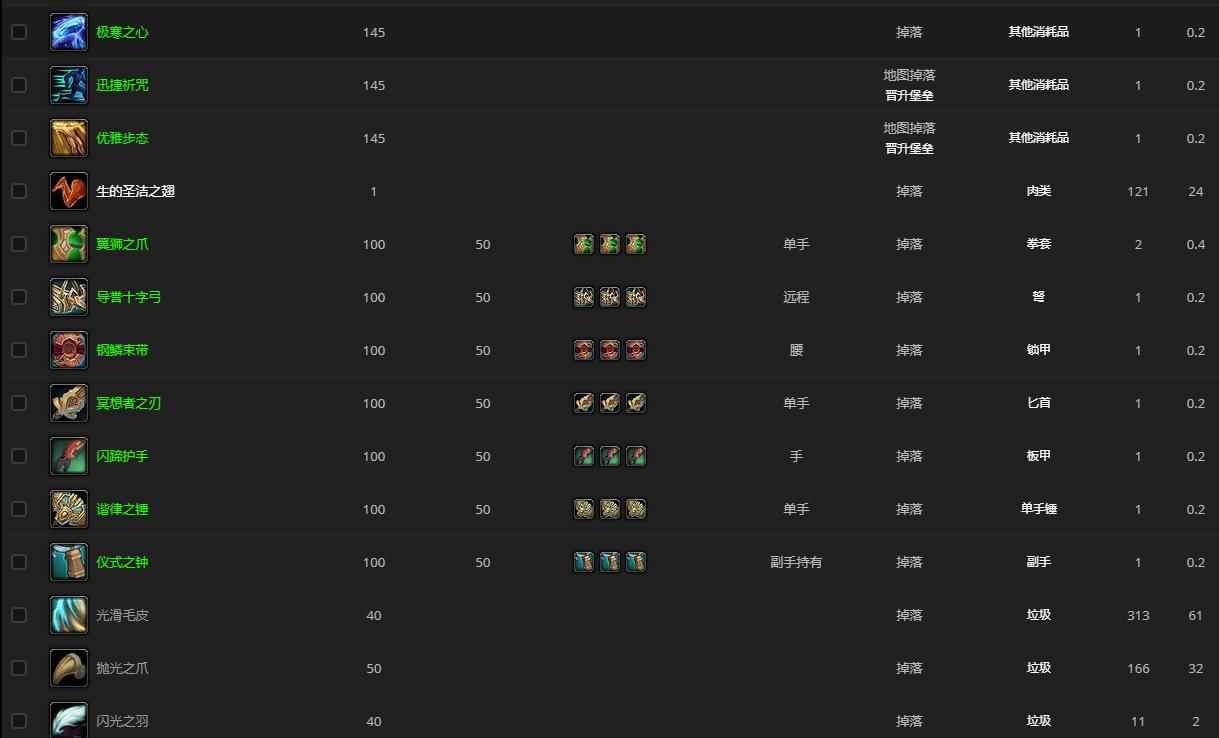
Task: Click leftmost small variant icon in 翼狮之爪 row
Action: (584, 244)
